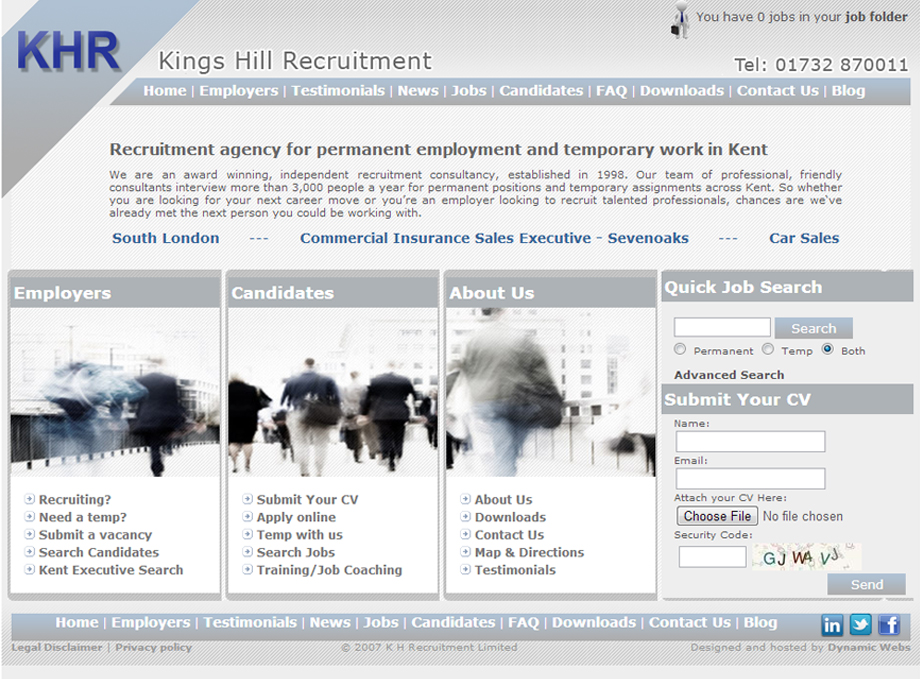The image size is (920, 679).
Task: Open Contact Us link in About Us list
Action: point(509,535)
